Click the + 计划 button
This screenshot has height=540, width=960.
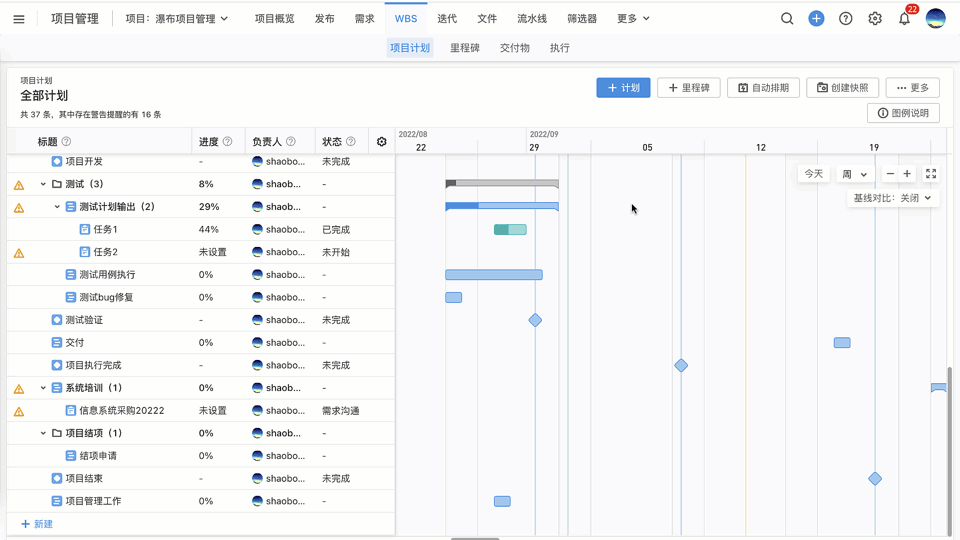[623, 88]
